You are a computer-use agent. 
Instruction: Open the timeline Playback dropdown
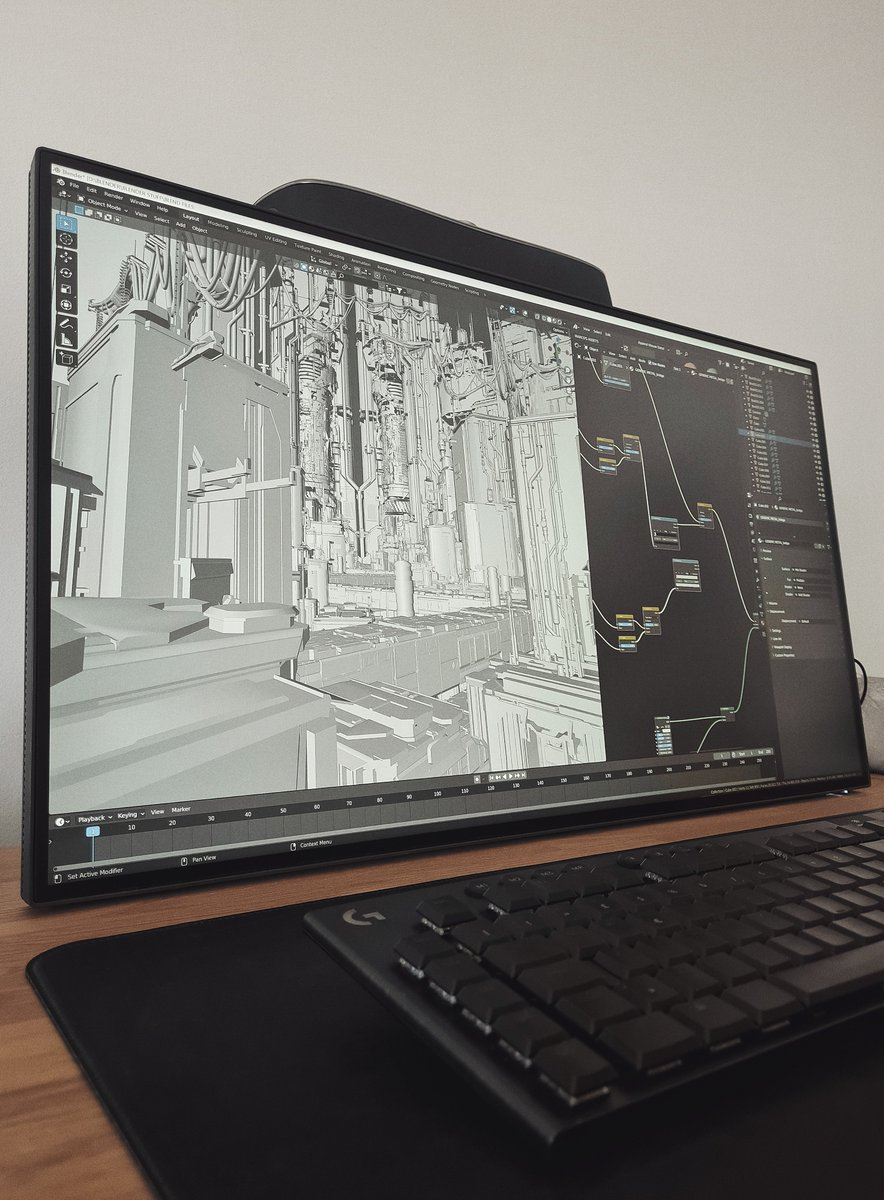click(95, 818)
